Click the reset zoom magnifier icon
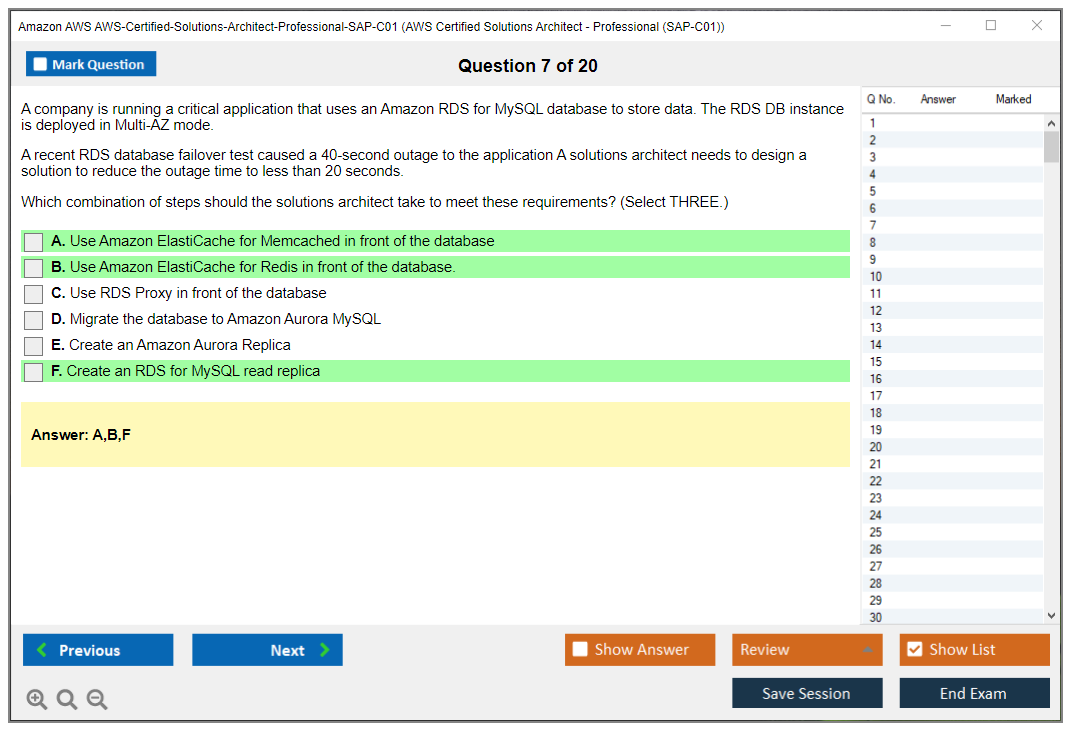 [67, 700]
